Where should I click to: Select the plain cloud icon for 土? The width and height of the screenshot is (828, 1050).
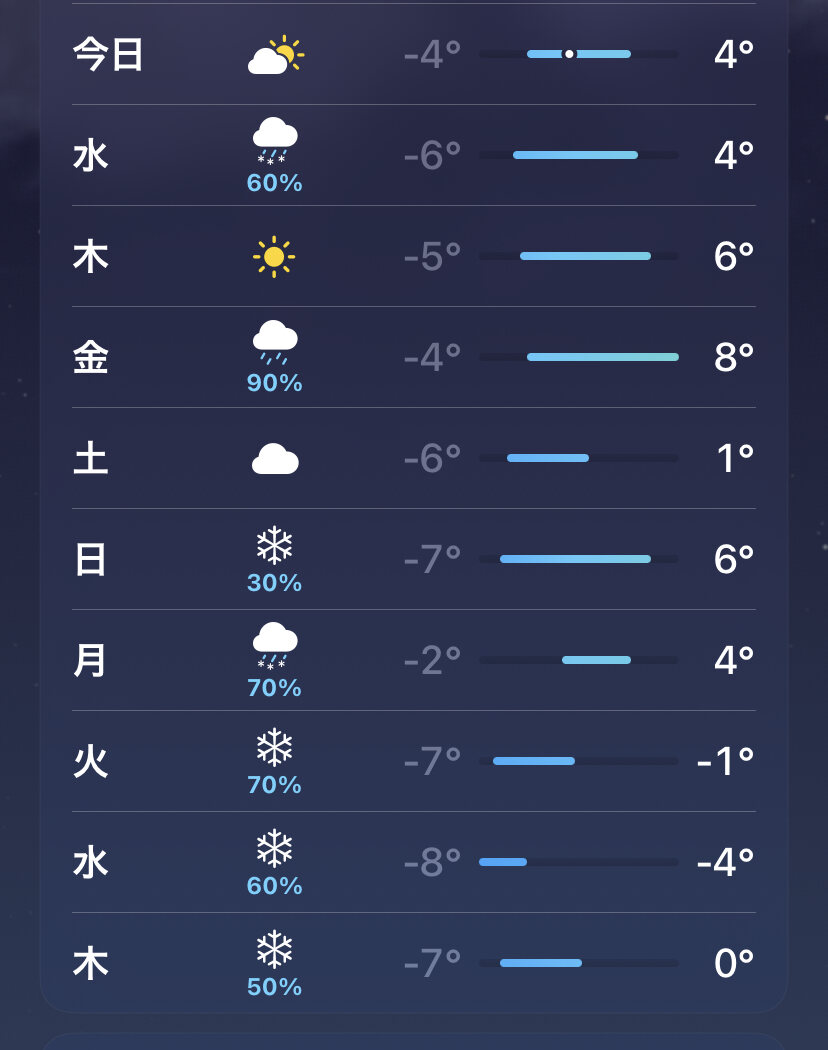[275, 459]
